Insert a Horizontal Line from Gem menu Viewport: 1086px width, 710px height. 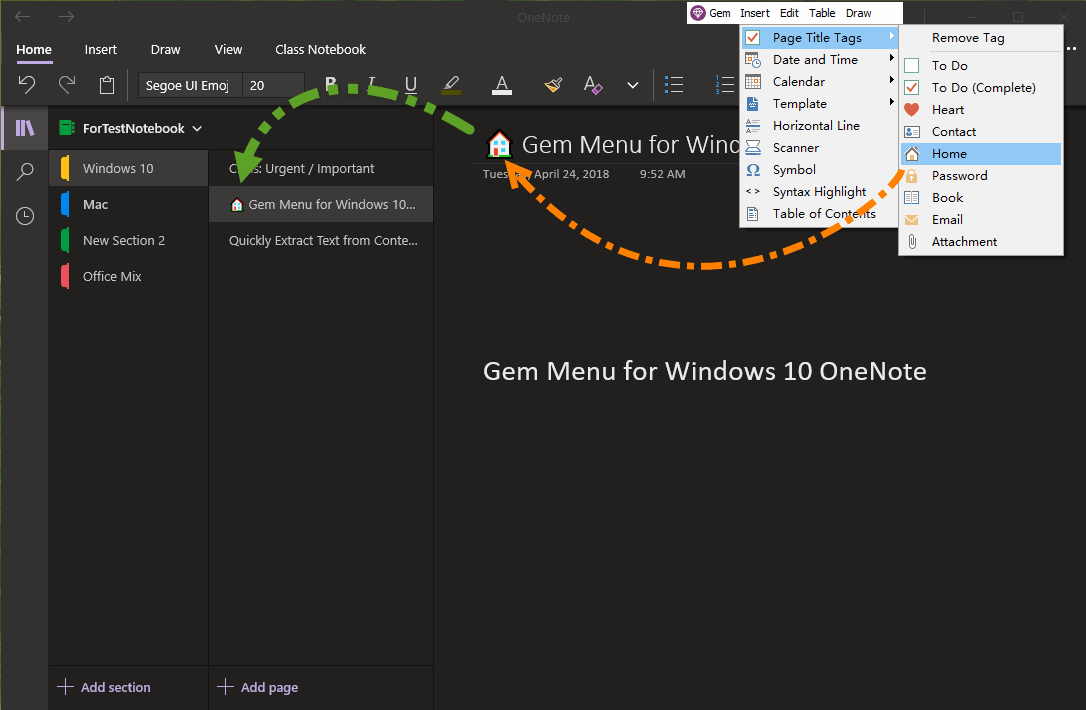(x=819, y=125)
